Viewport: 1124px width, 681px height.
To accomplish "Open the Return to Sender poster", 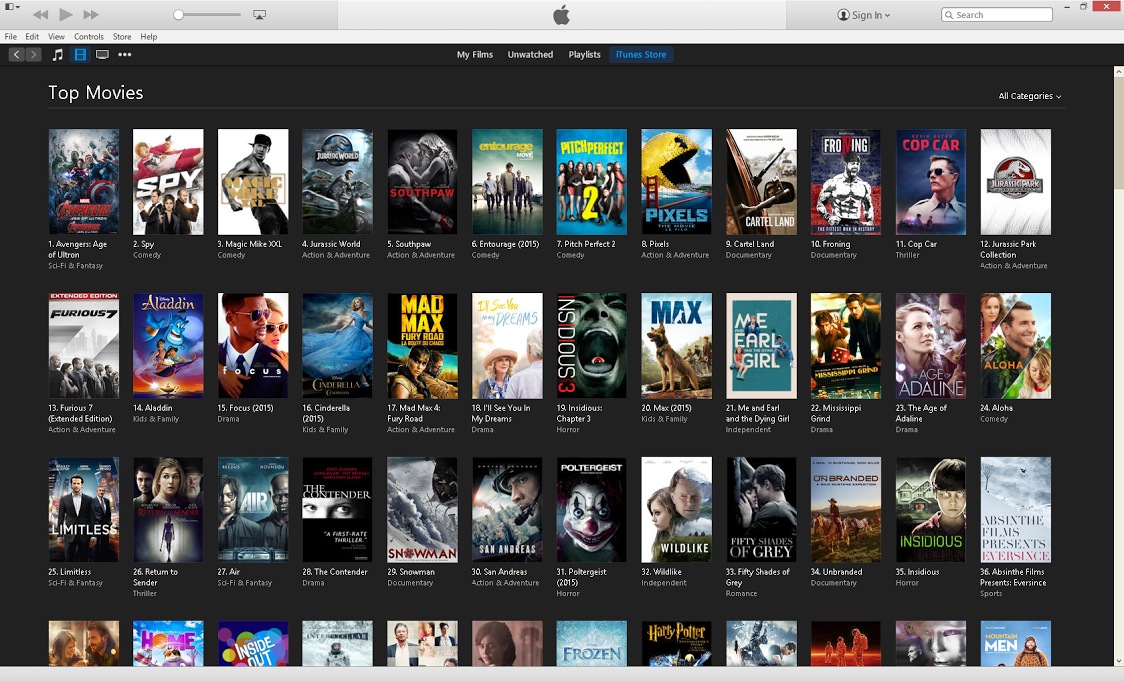I will tap(168, 510).
